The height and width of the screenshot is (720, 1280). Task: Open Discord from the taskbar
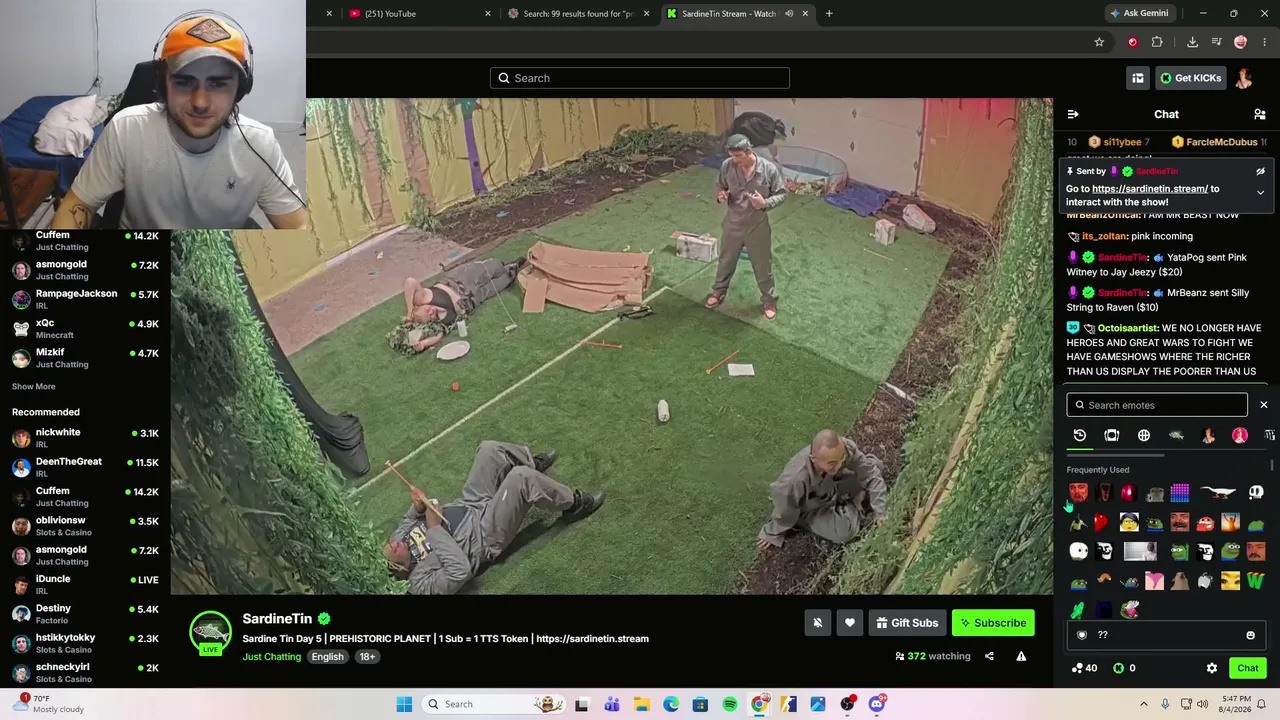pyautogui.click(x=877, y=704)
